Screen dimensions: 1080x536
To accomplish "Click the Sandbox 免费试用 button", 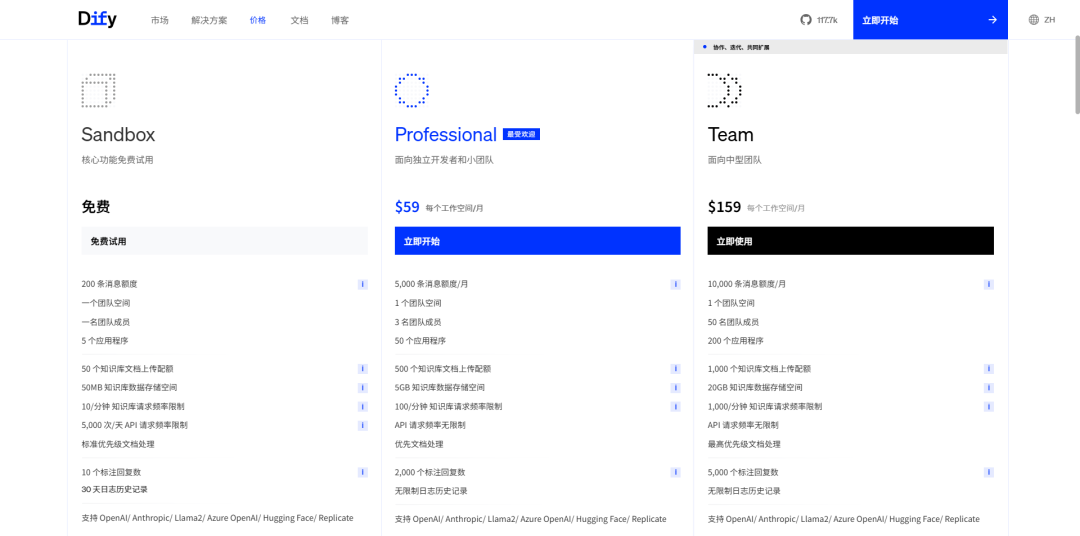I will (x=224, y=241).
